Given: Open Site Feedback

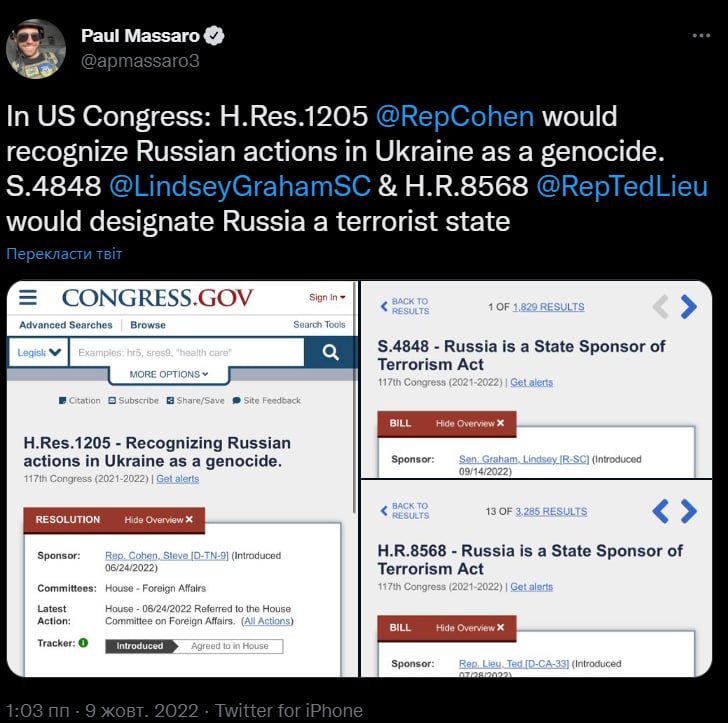Looking at the screenshot, I should click(x=266, y=400).
